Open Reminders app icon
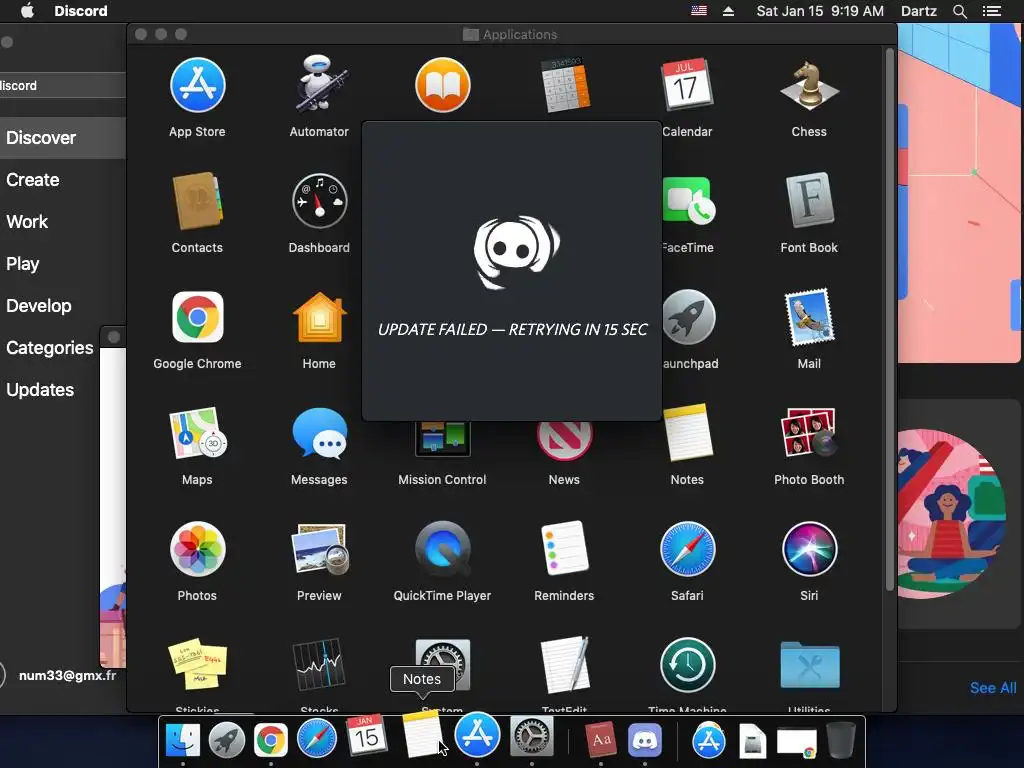1024x768 pixels. (565, 548)
